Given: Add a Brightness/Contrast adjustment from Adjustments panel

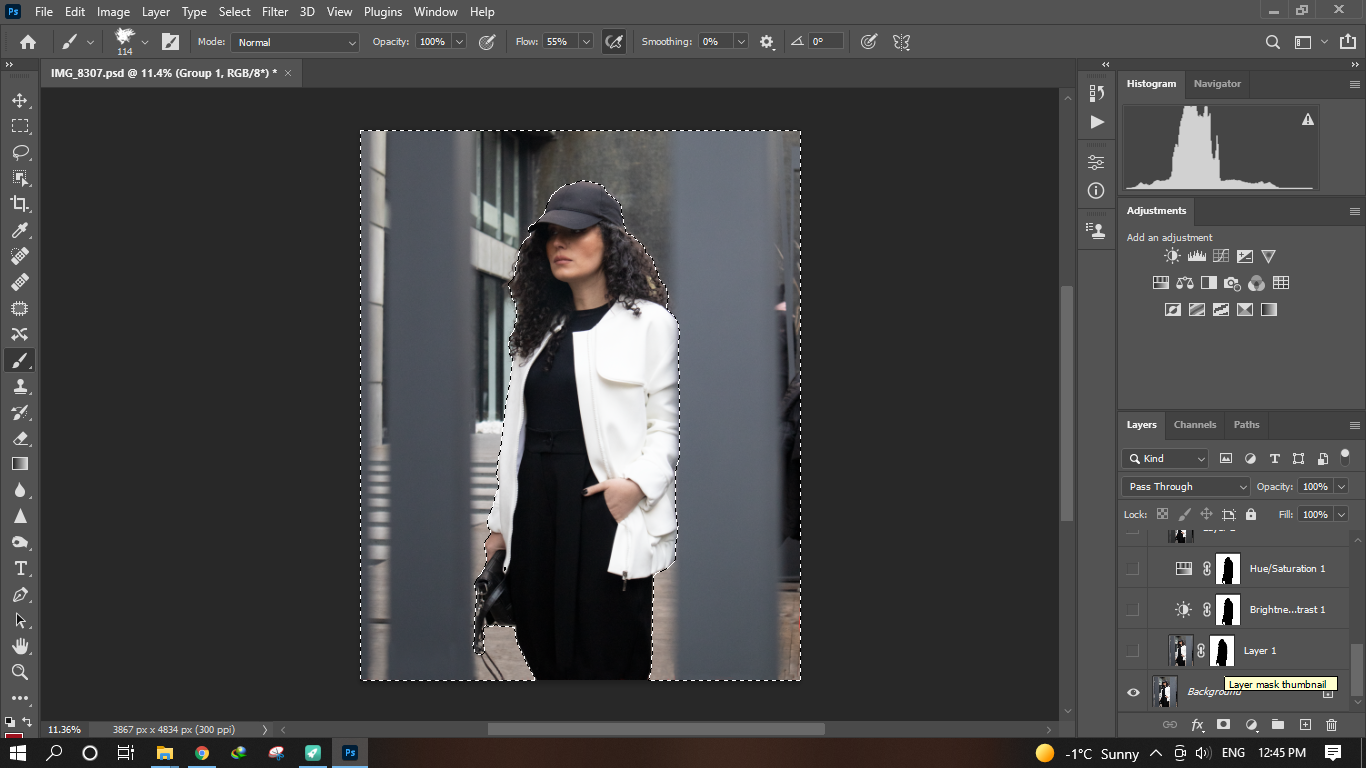Looking at the screenshot, I should 1172,257.
